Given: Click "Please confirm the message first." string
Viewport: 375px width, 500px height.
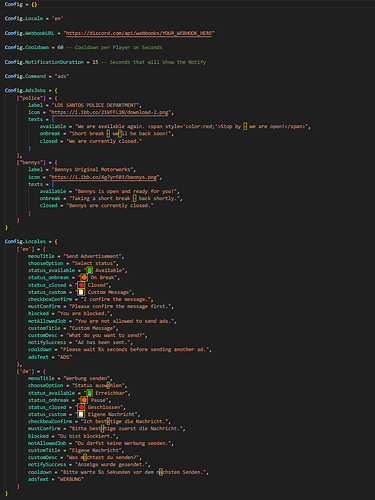Looking at the screenshot, I should (121, 306).
